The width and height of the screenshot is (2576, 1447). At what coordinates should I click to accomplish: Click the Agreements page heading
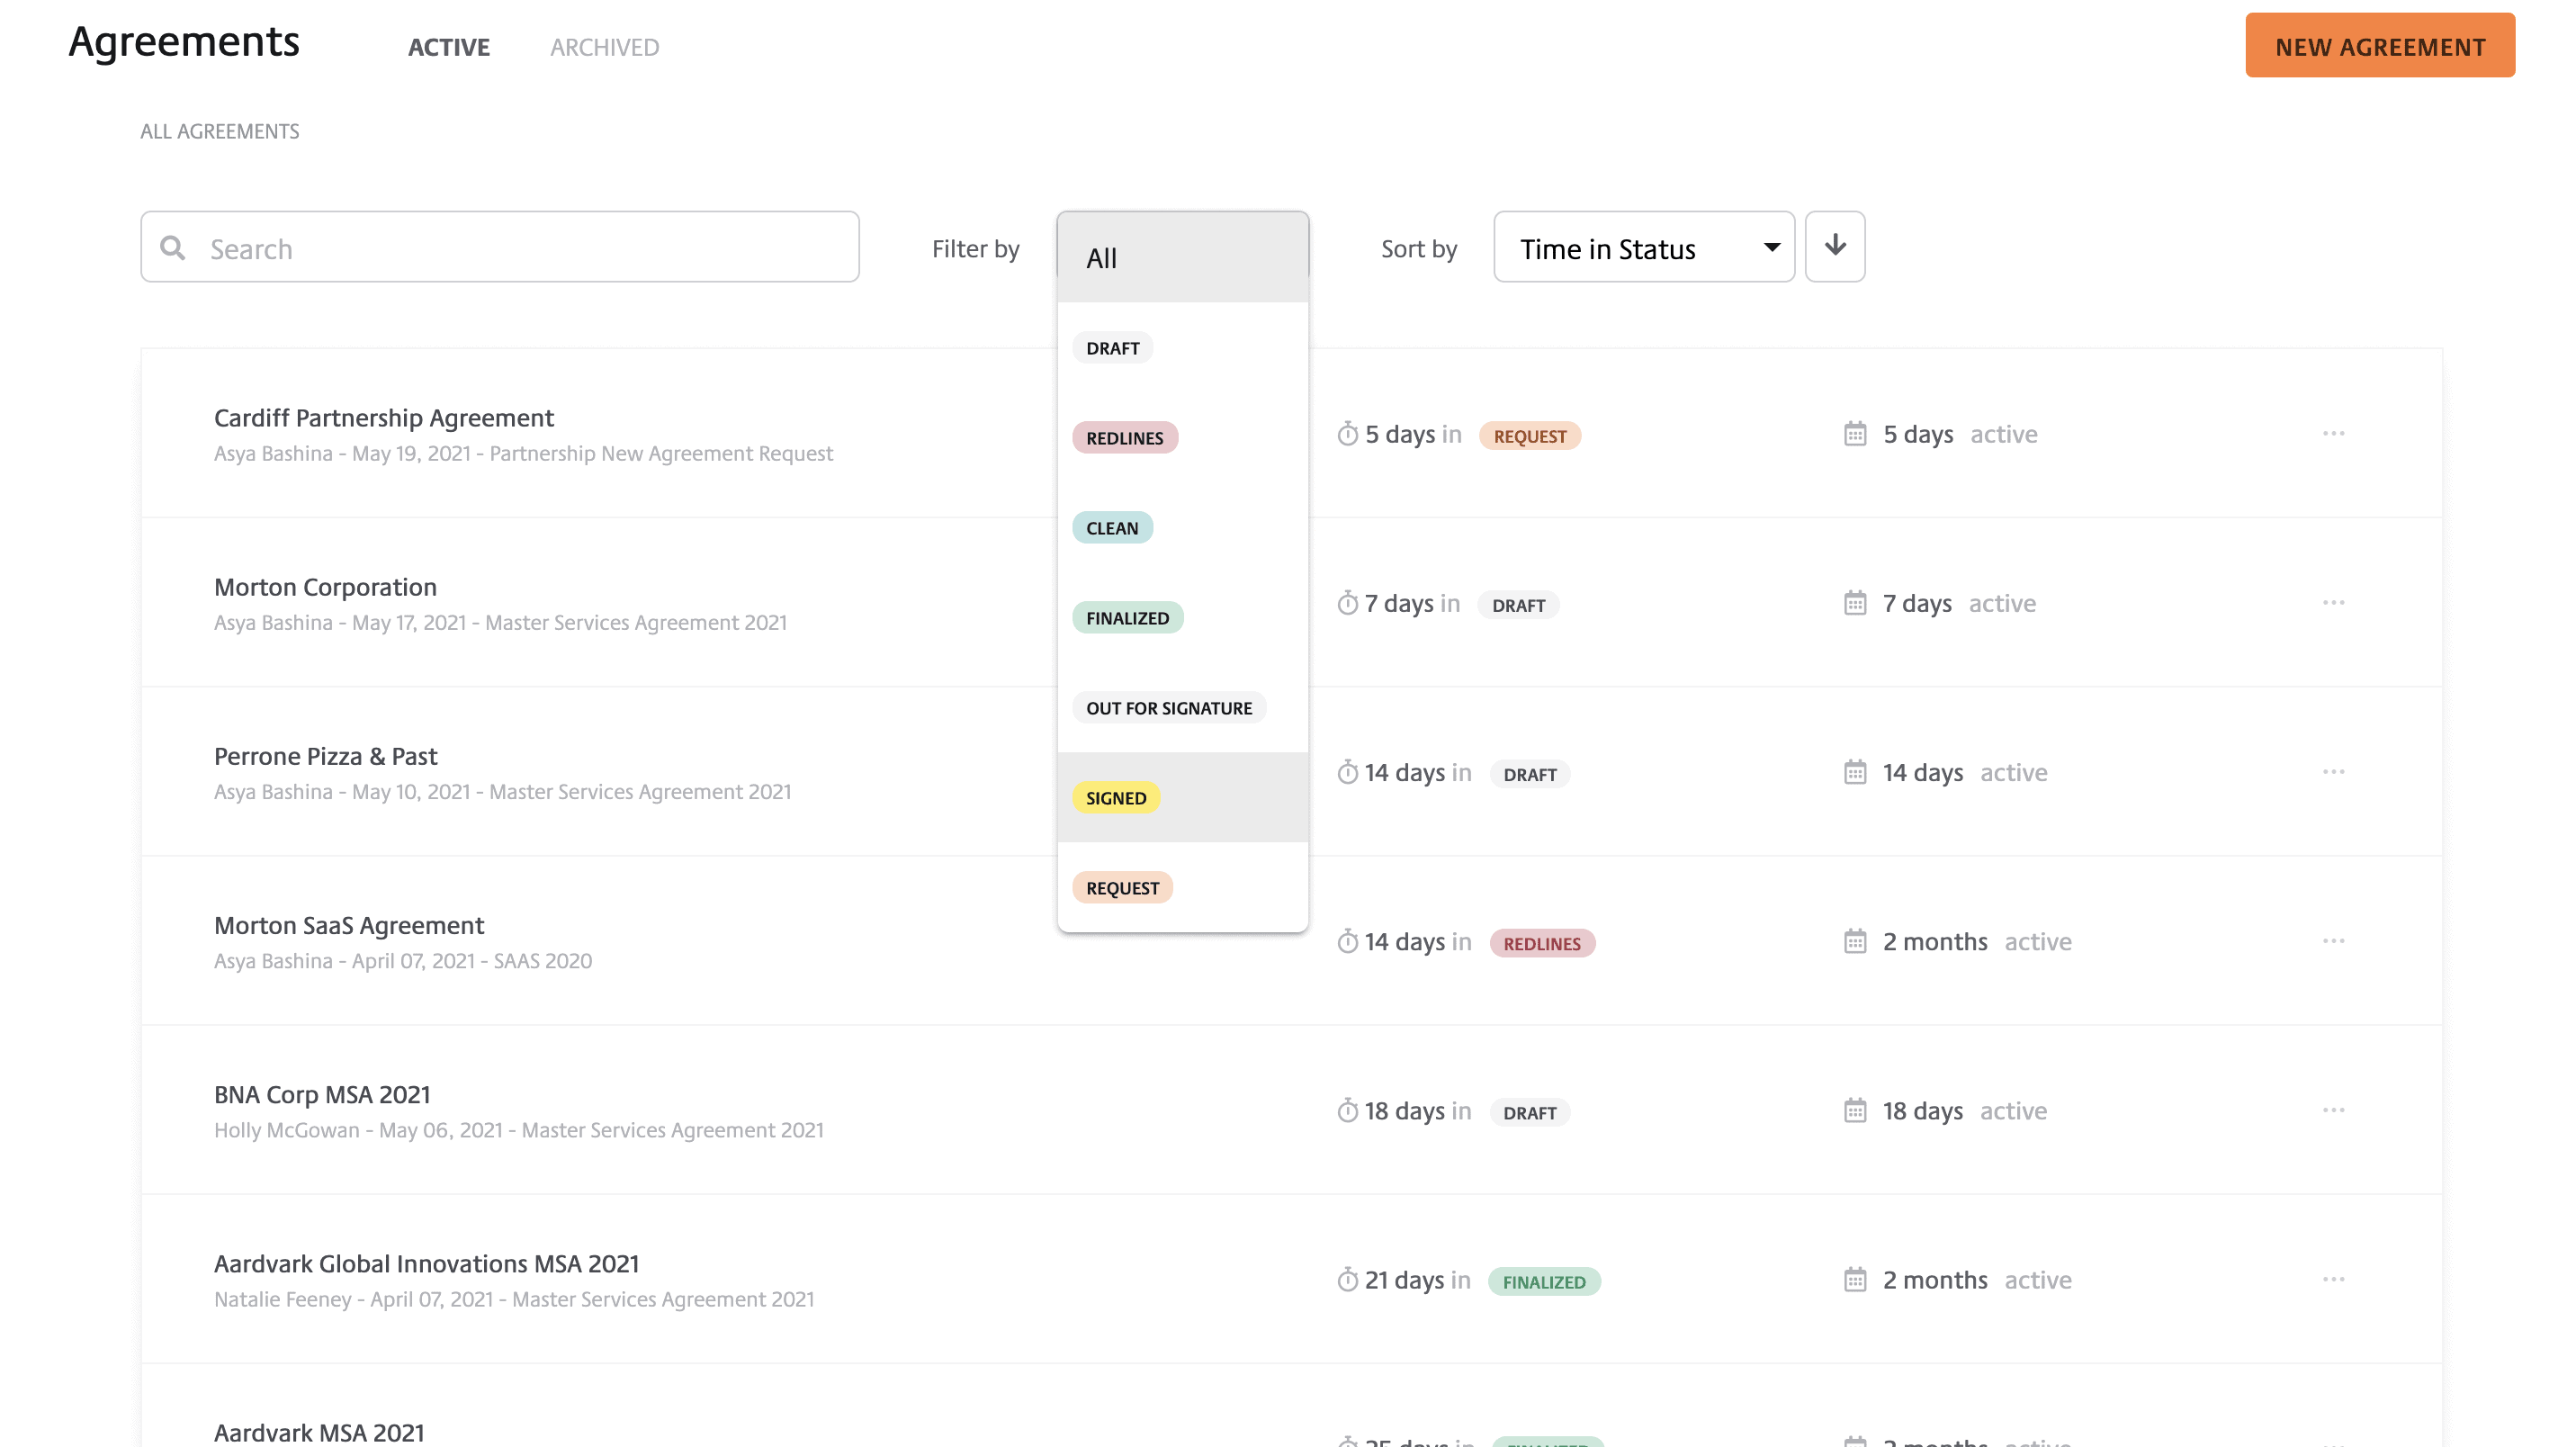[x=184, y=41]
